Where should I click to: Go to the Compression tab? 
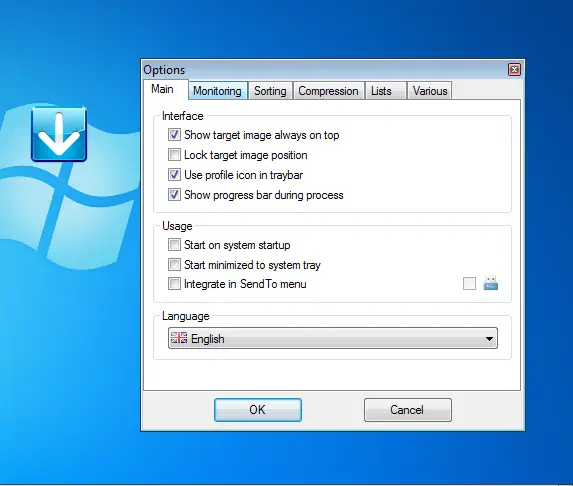click(328, 91)
